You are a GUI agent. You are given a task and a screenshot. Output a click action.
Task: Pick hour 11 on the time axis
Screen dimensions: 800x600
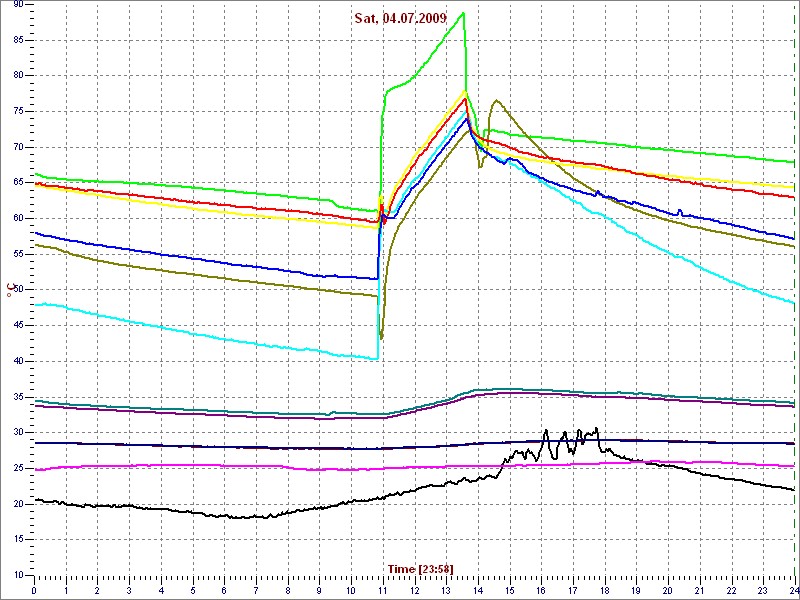pyautogui.click(x=383, y=591)
